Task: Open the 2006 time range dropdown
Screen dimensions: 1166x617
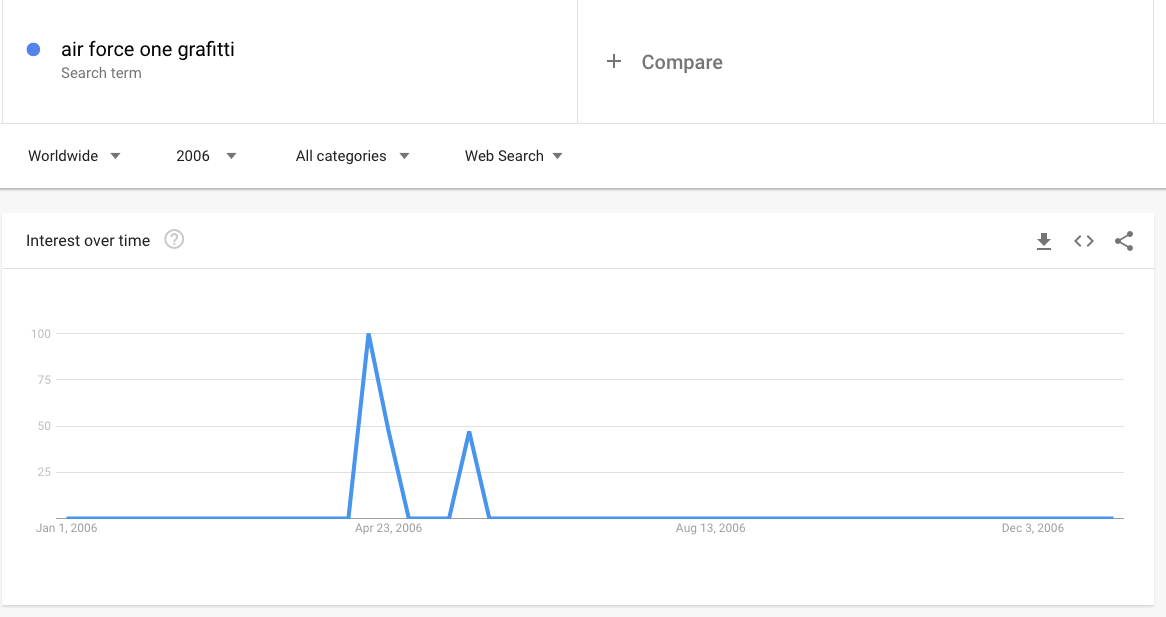Action: click(206, 156)
